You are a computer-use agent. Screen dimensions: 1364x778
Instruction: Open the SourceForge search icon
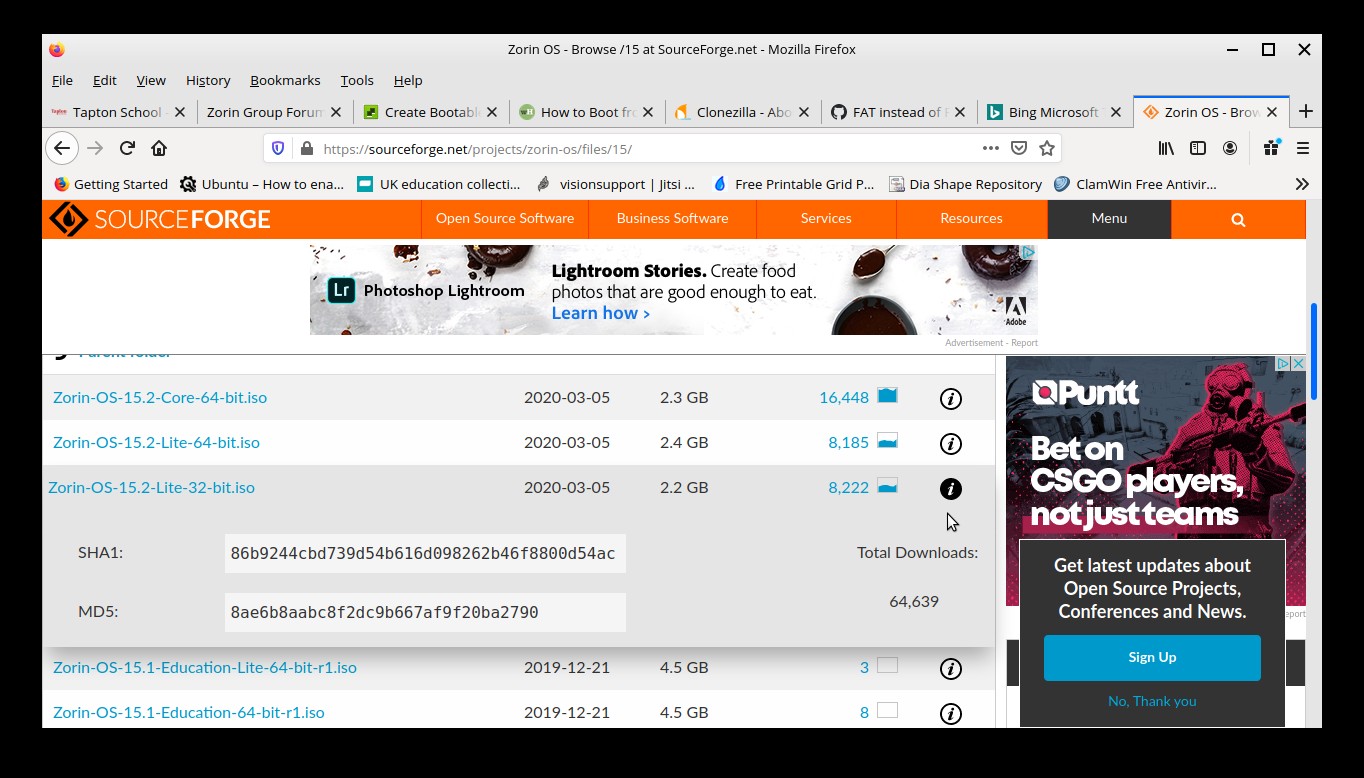1238,219
